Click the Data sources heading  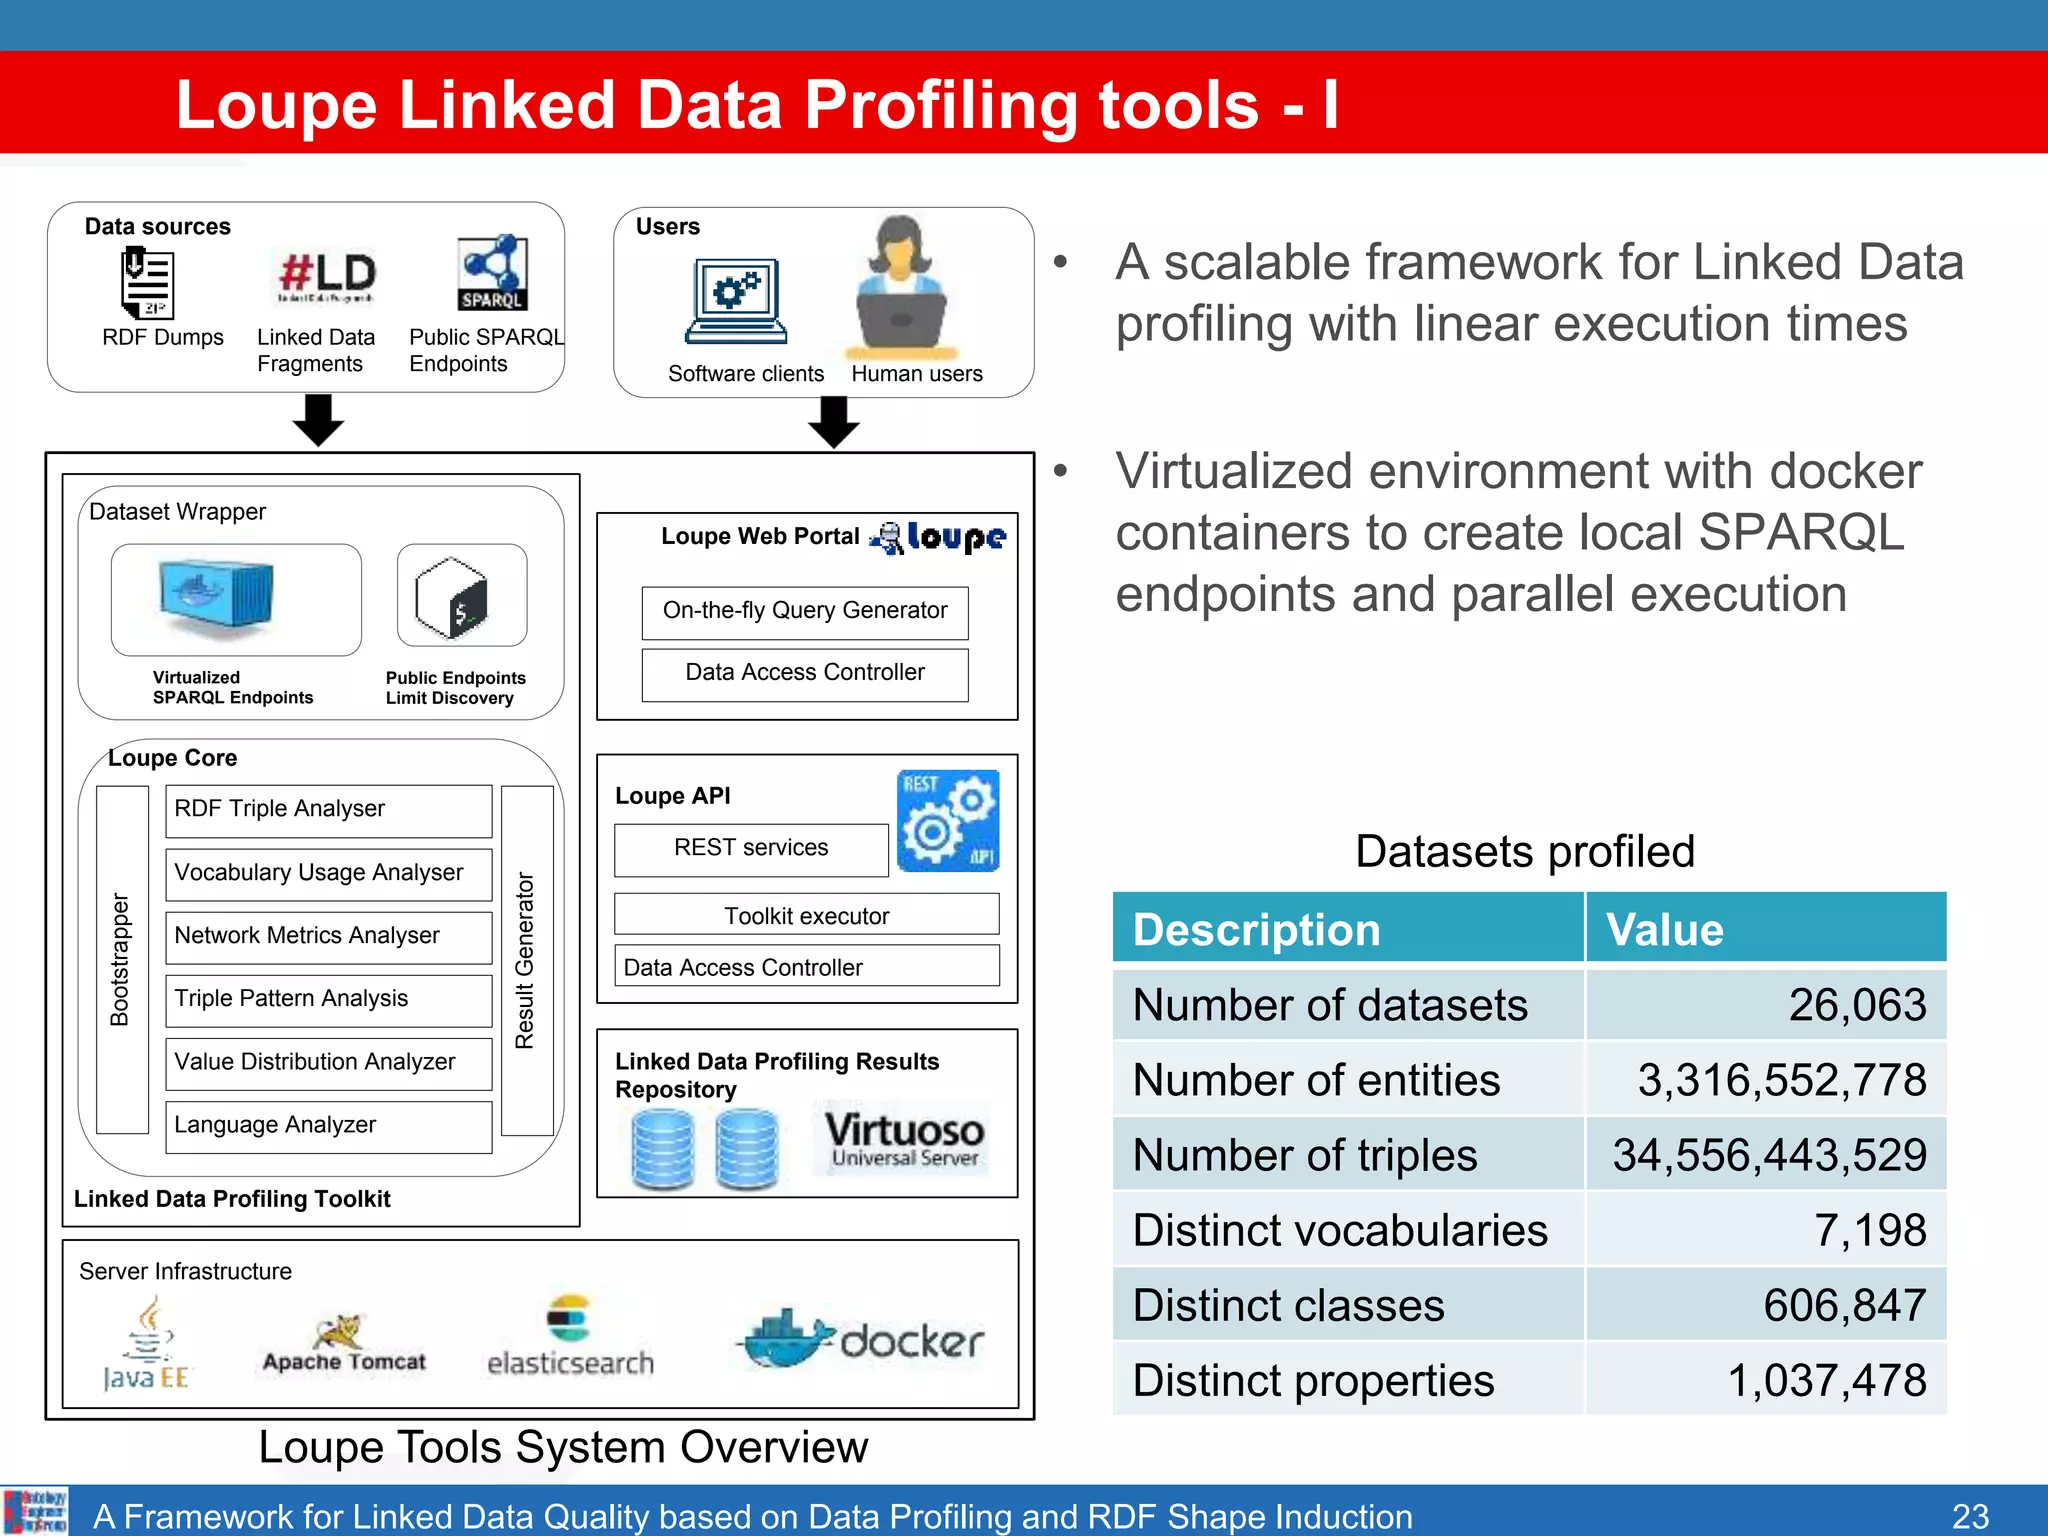pos(157,227)
